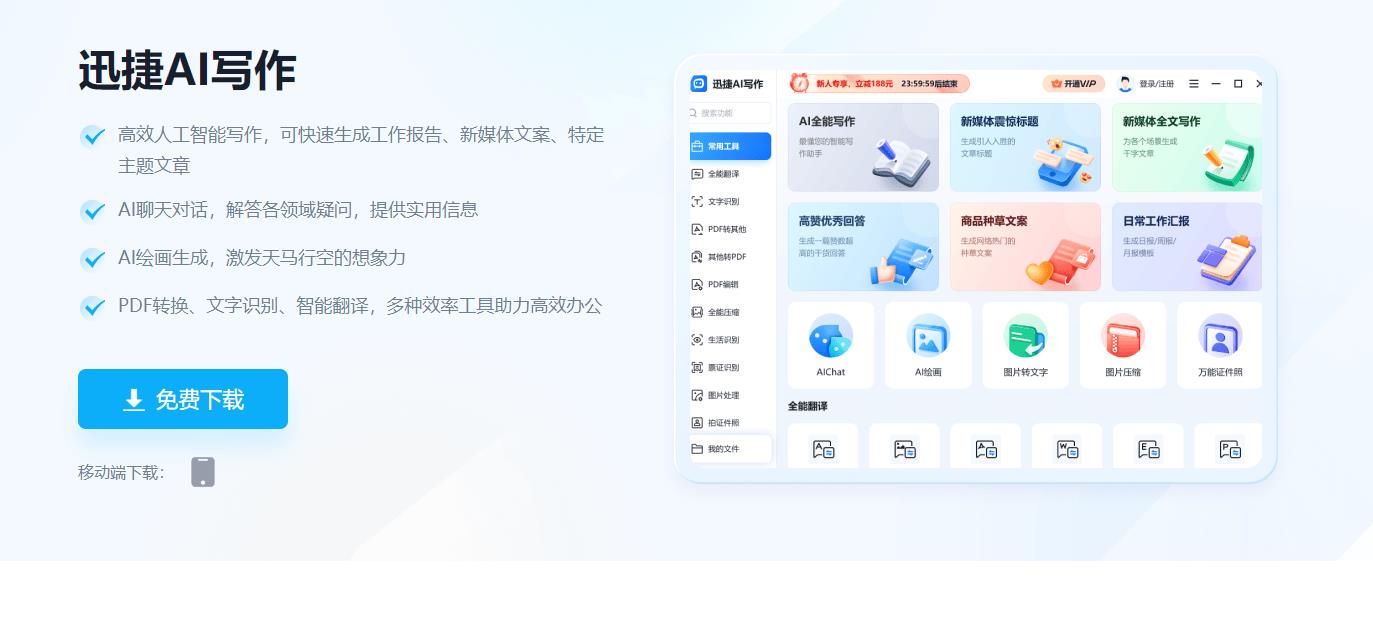Click the 搜索功能 search field
1373x622 pixels.
click(x=732, y=113)
